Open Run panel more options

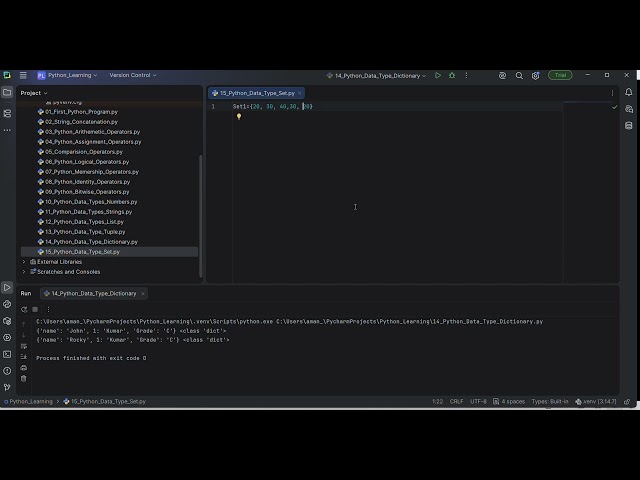pos(48,309)
